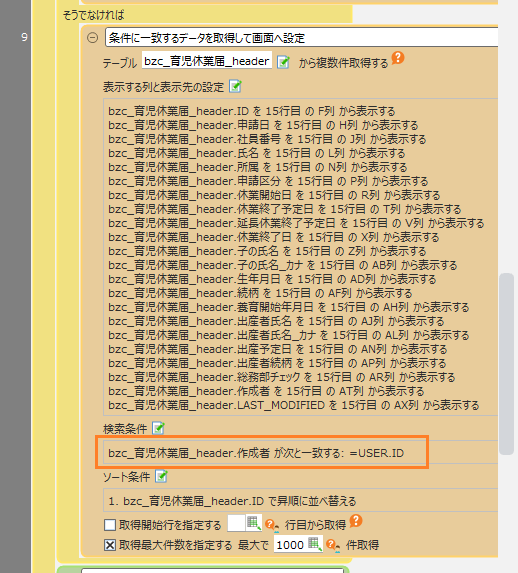This screenshot has height=573, width=518.
Task: Select row header.養育開始年月日 の AH列
Action: 288,307
